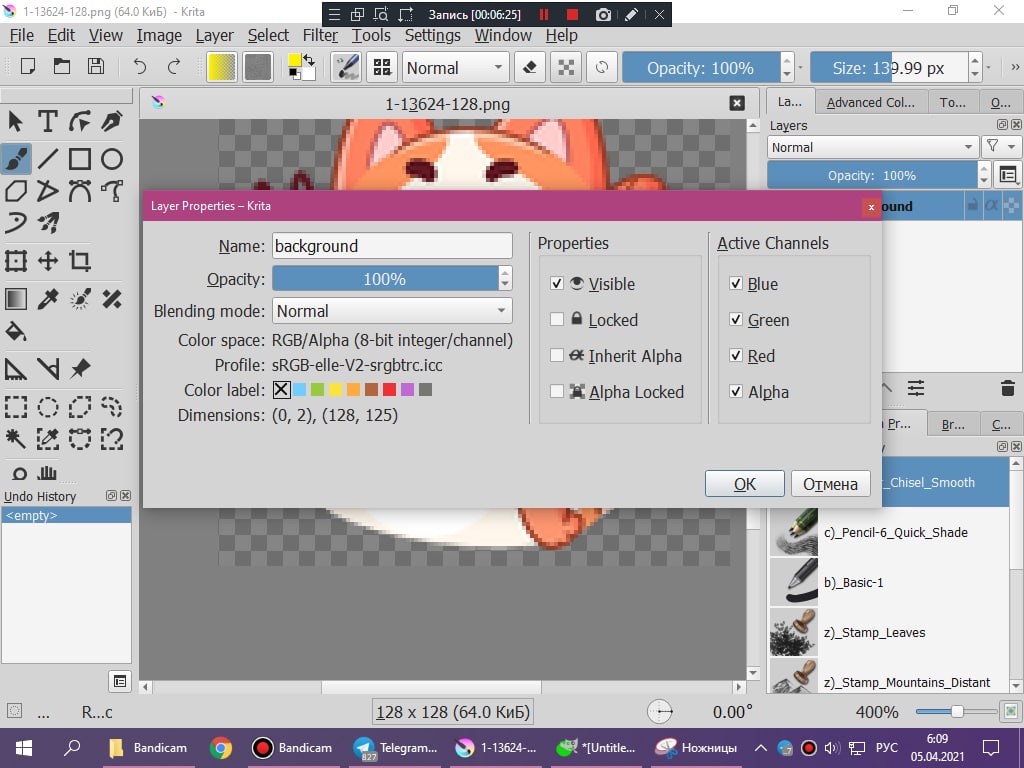Choose the red color label

(389, 390)
